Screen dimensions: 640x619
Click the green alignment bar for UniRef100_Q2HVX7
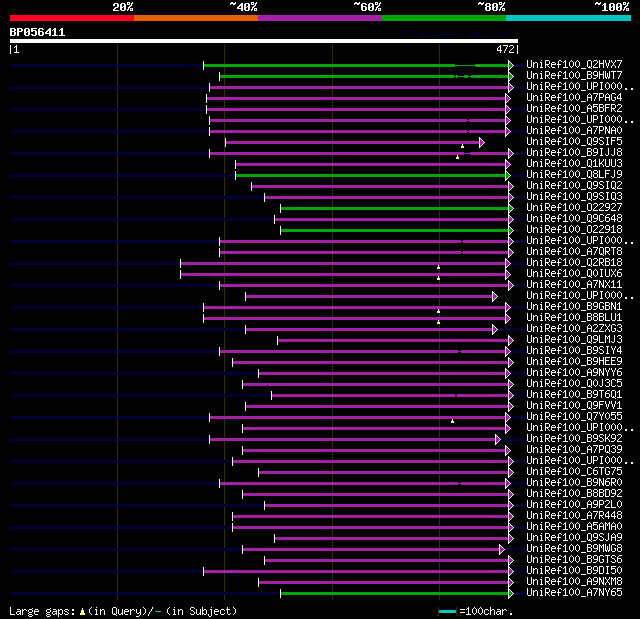pos(356,65)
